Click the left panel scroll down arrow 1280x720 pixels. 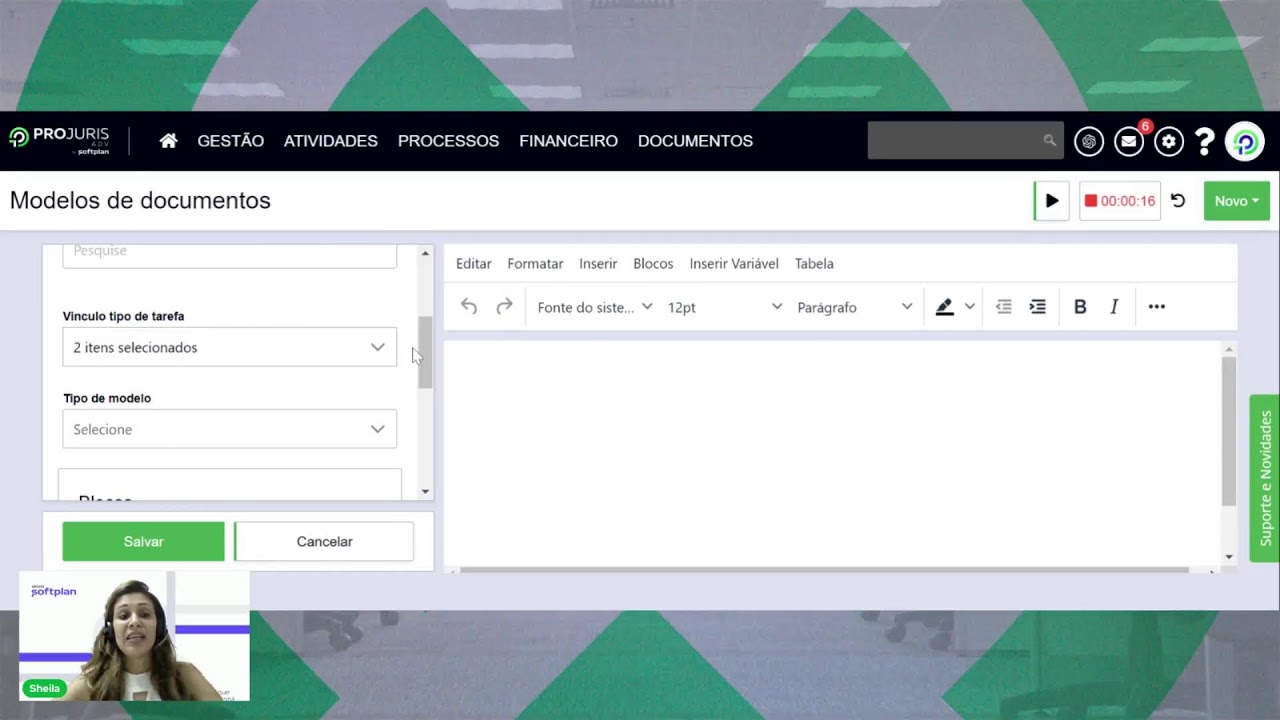(425, 491)
